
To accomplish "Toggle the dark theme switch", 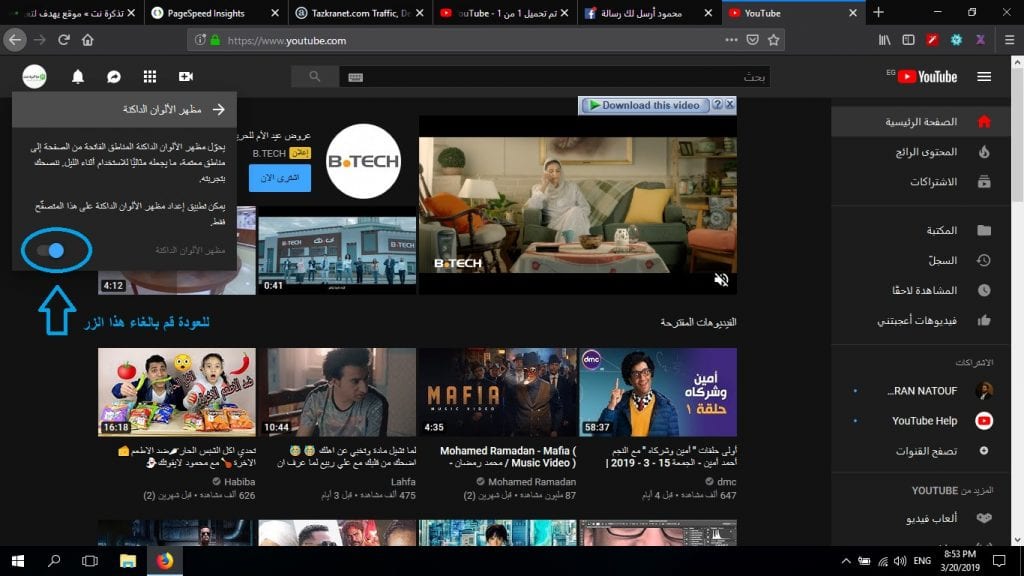I will point(51,250).
